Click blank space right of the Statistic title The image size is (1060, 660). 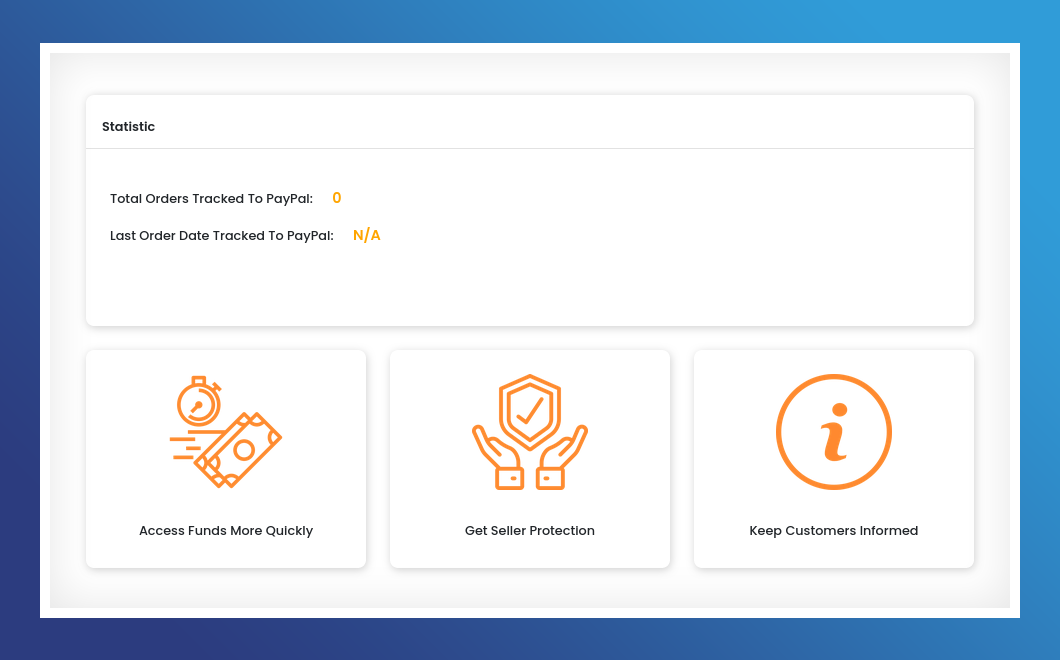tap(560, 125)
